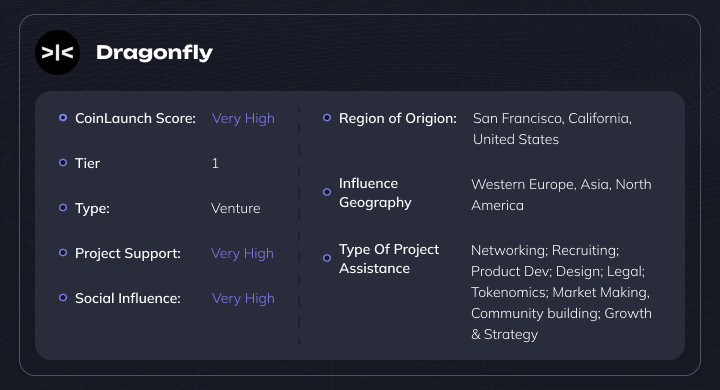Click the bullet beside Project Support

[x=63, y=253]
